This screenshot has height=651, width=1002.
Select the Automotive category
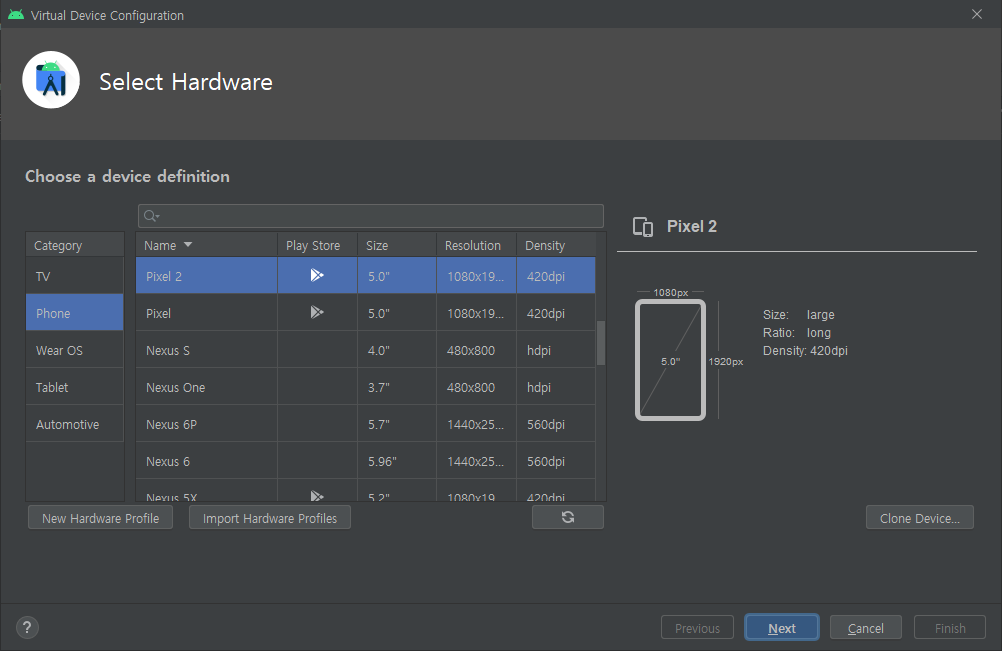coord(75,424)
